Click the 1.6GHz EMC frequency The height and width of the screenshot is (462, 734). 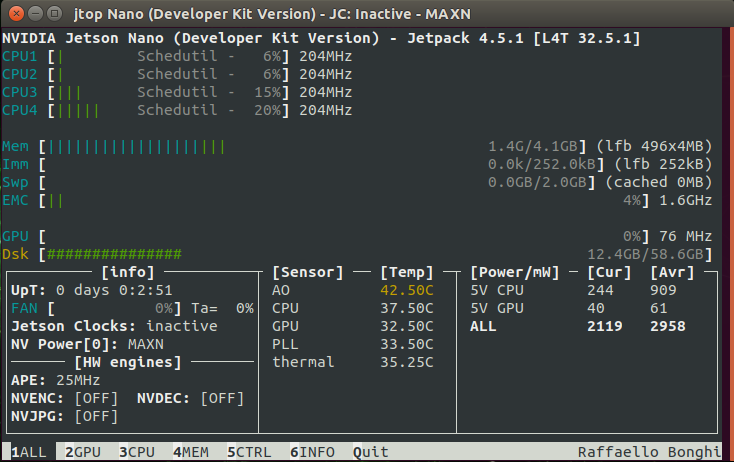pyautogui.click(x=686, y=201)
